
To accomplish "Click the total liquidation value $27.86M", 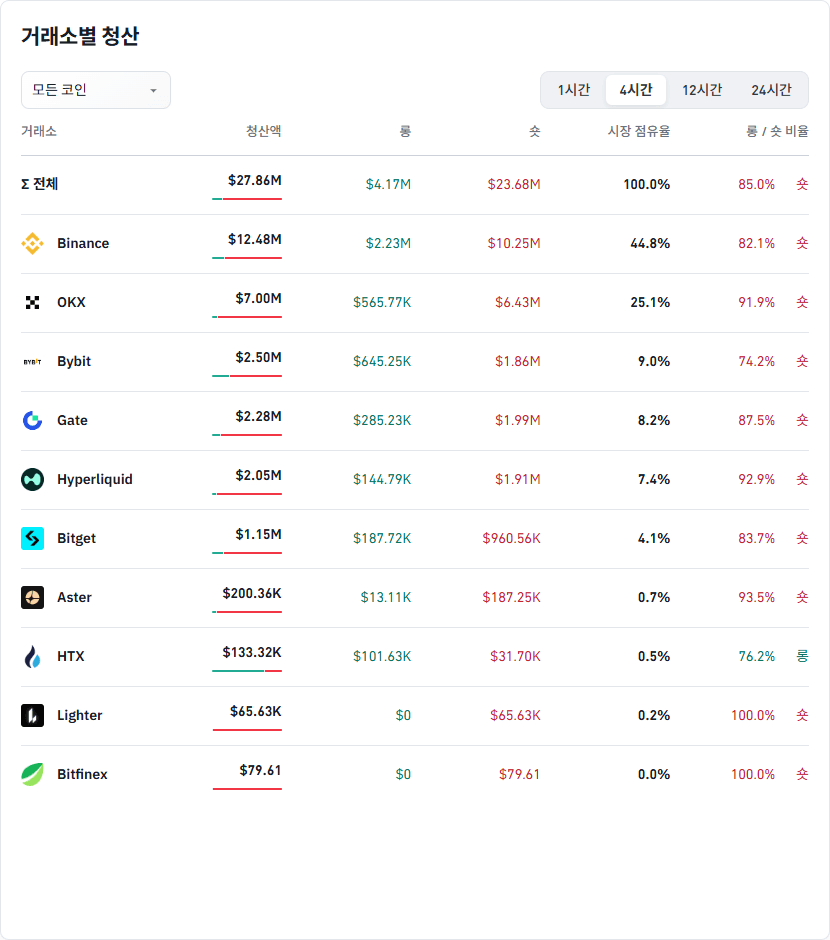I will [x=255, y=180].
